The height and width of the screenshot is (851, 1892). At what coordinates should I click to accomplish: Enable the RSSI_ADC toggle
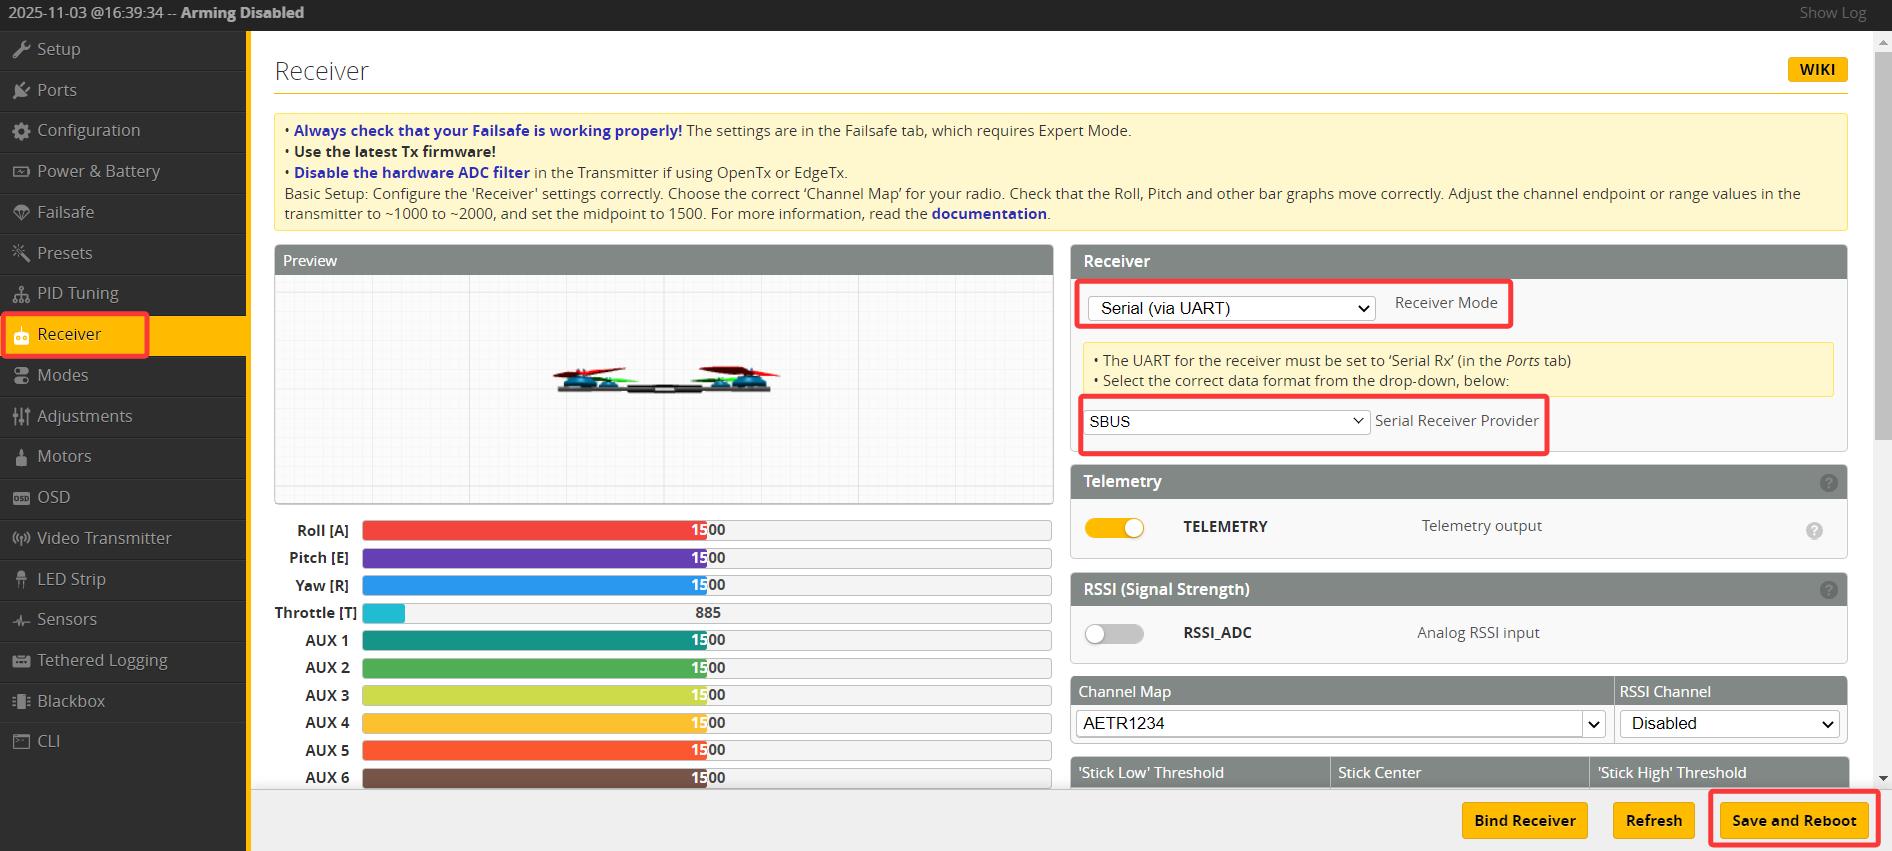point(1114,634)
